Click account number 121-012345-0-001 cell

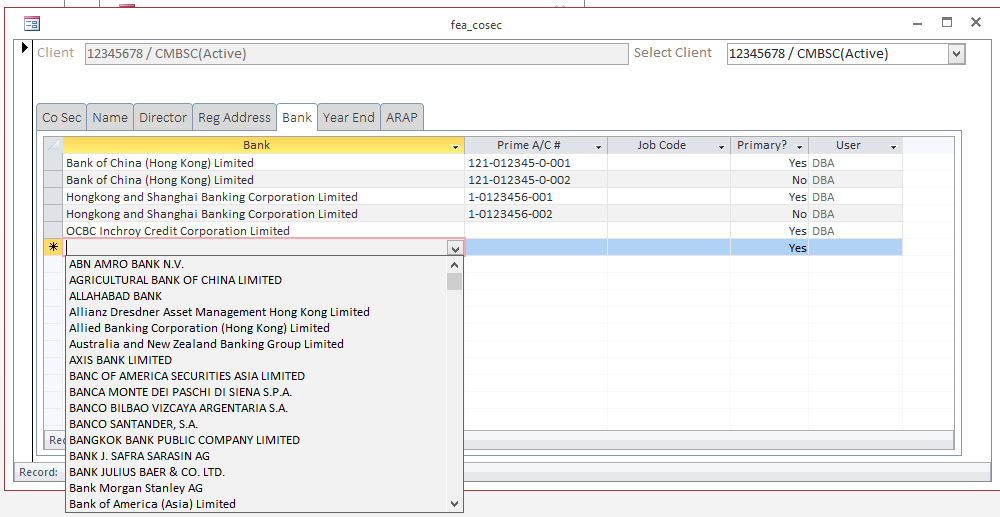tap(536, 163)
